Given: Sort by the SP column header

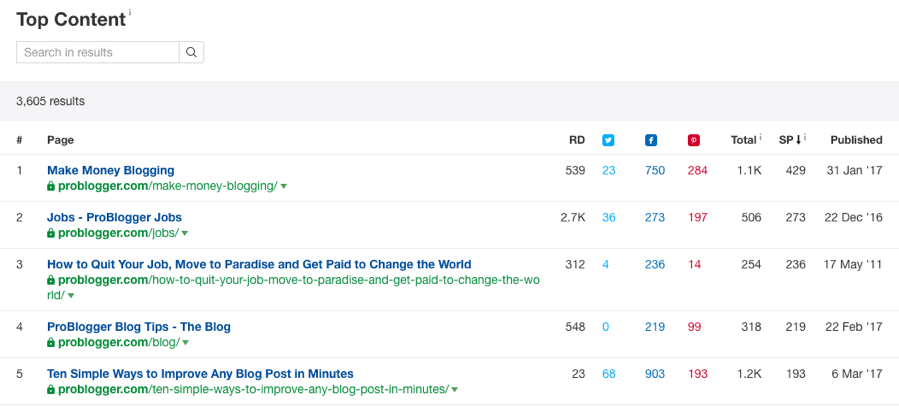Looking at the screenshot, I should point(789,140).
